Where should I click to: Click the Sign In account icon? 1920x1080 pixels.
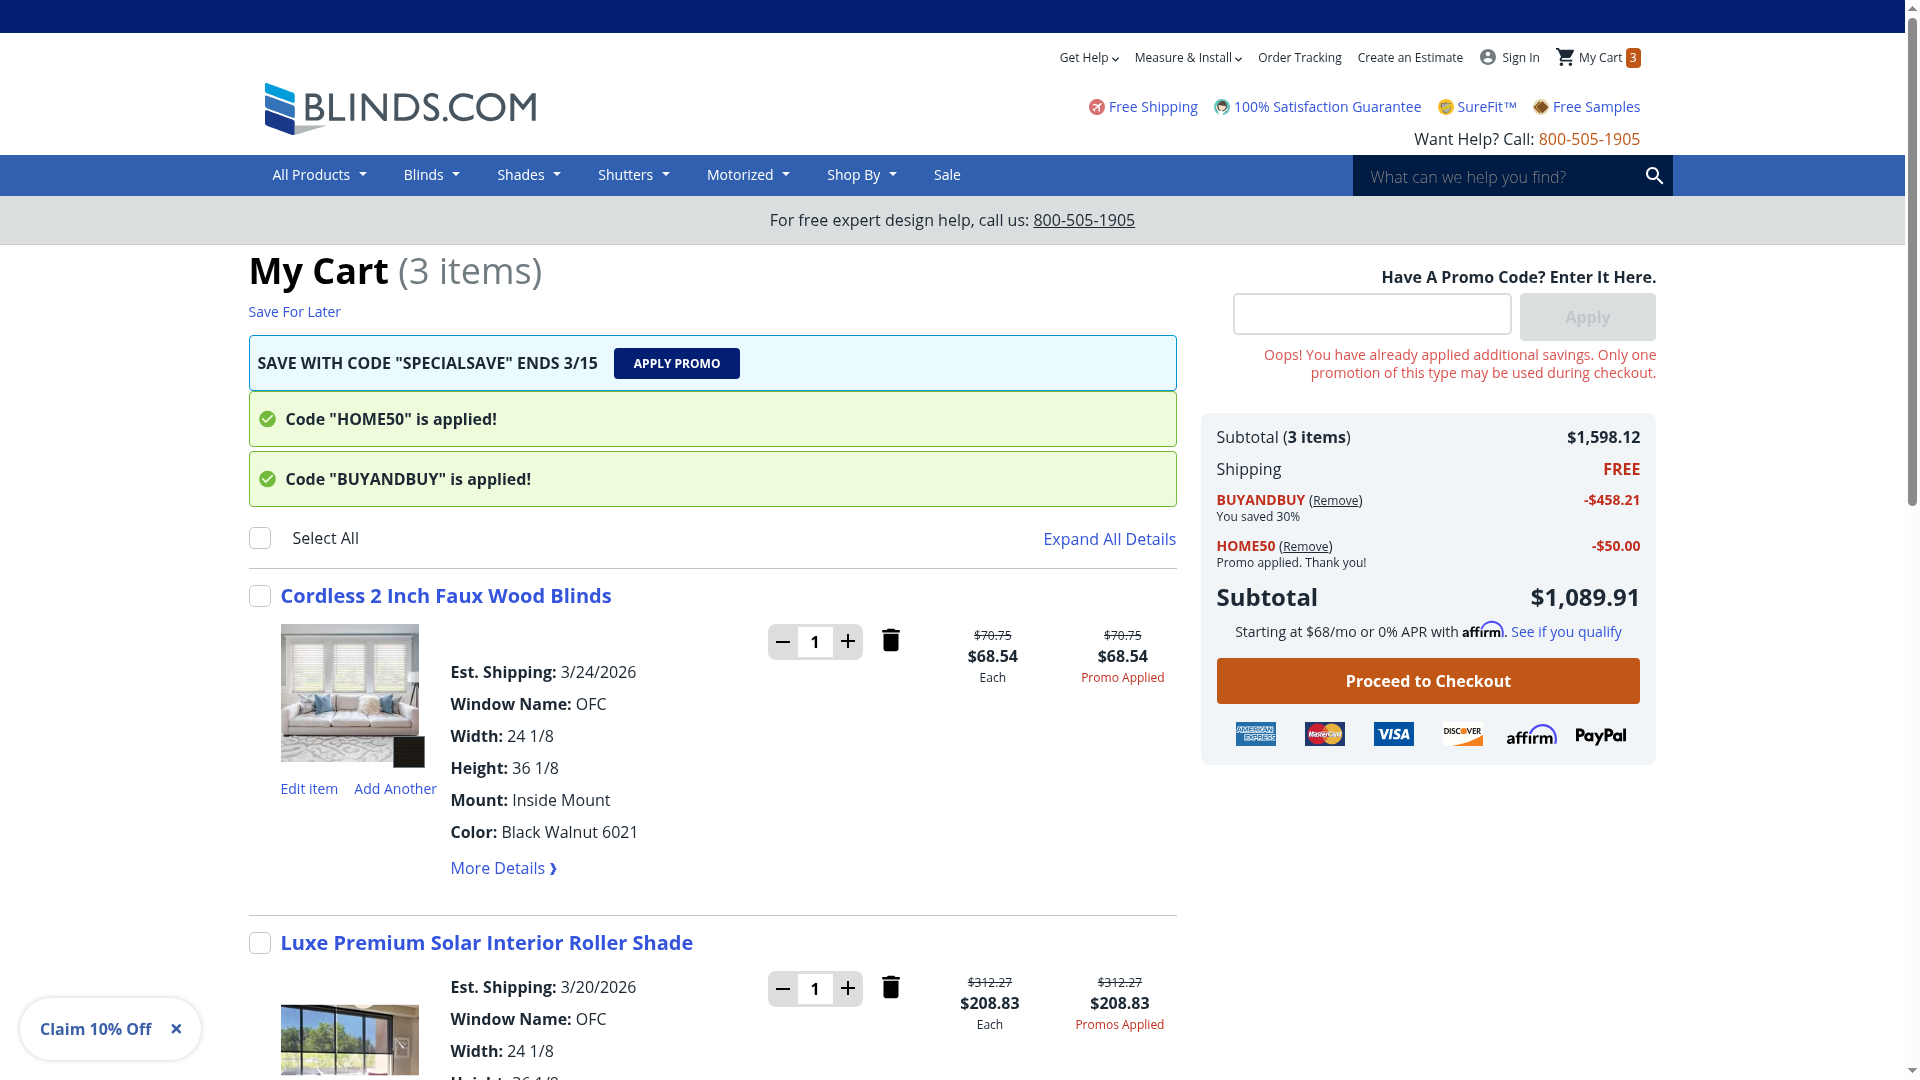1488,57
